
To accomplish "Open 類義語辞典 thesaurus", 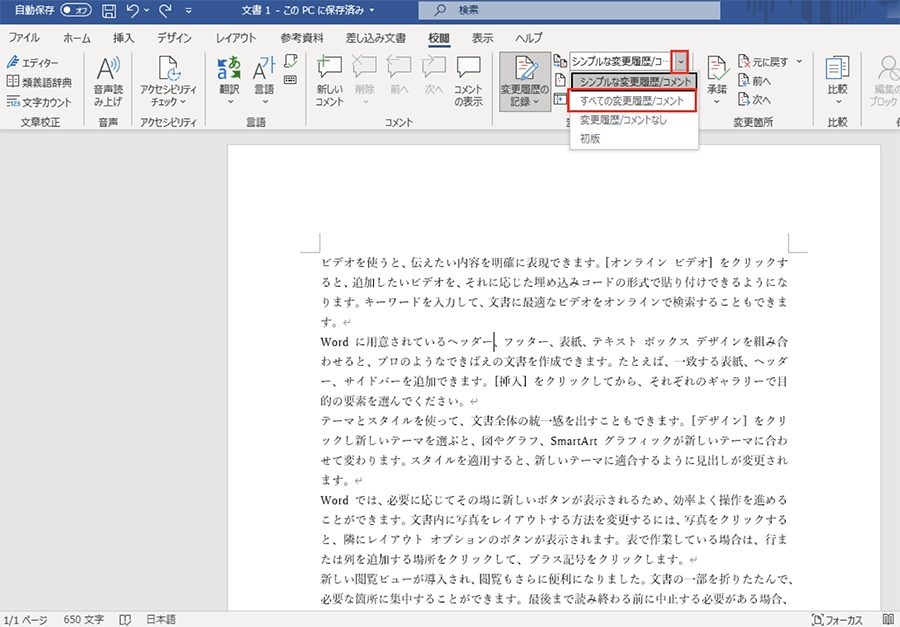I will [40, 82].
